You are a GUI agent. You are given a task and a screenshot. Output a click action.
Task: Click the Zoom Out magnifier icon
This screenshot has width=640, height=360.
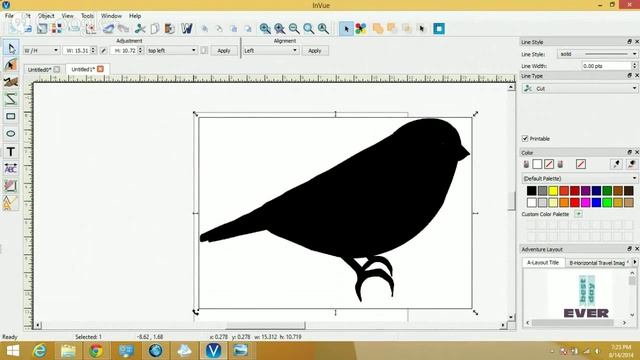[294, 29]
